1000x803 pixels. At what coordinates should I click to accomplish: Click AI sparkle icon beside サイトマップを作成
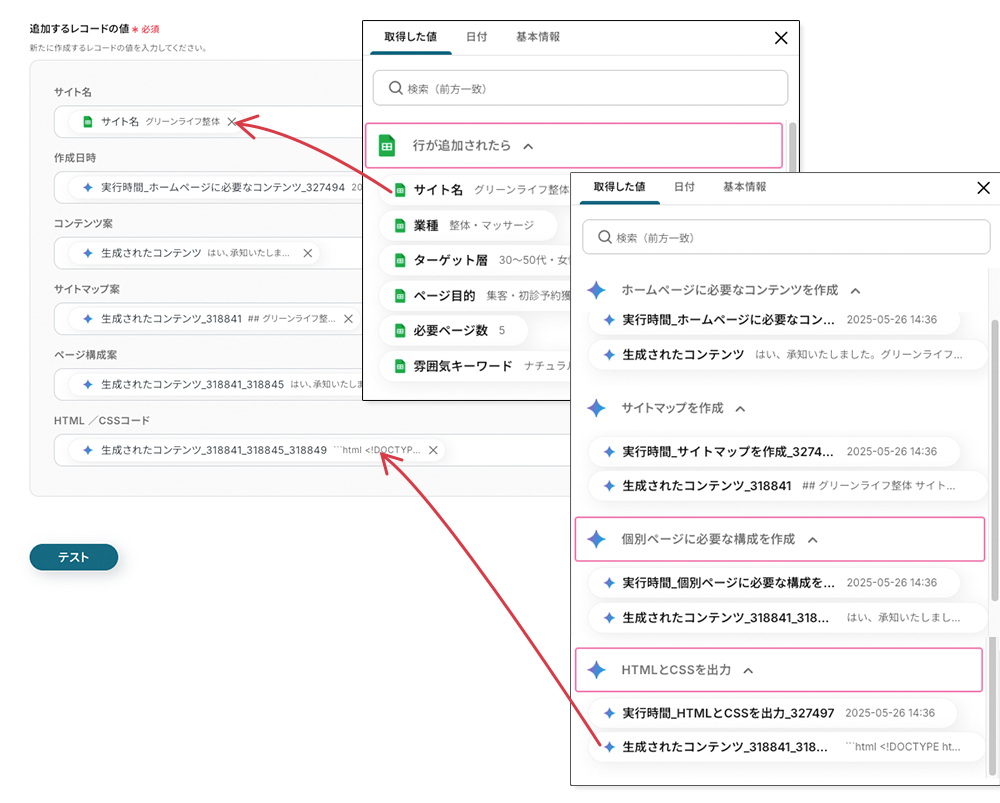(x=596, y=408)
